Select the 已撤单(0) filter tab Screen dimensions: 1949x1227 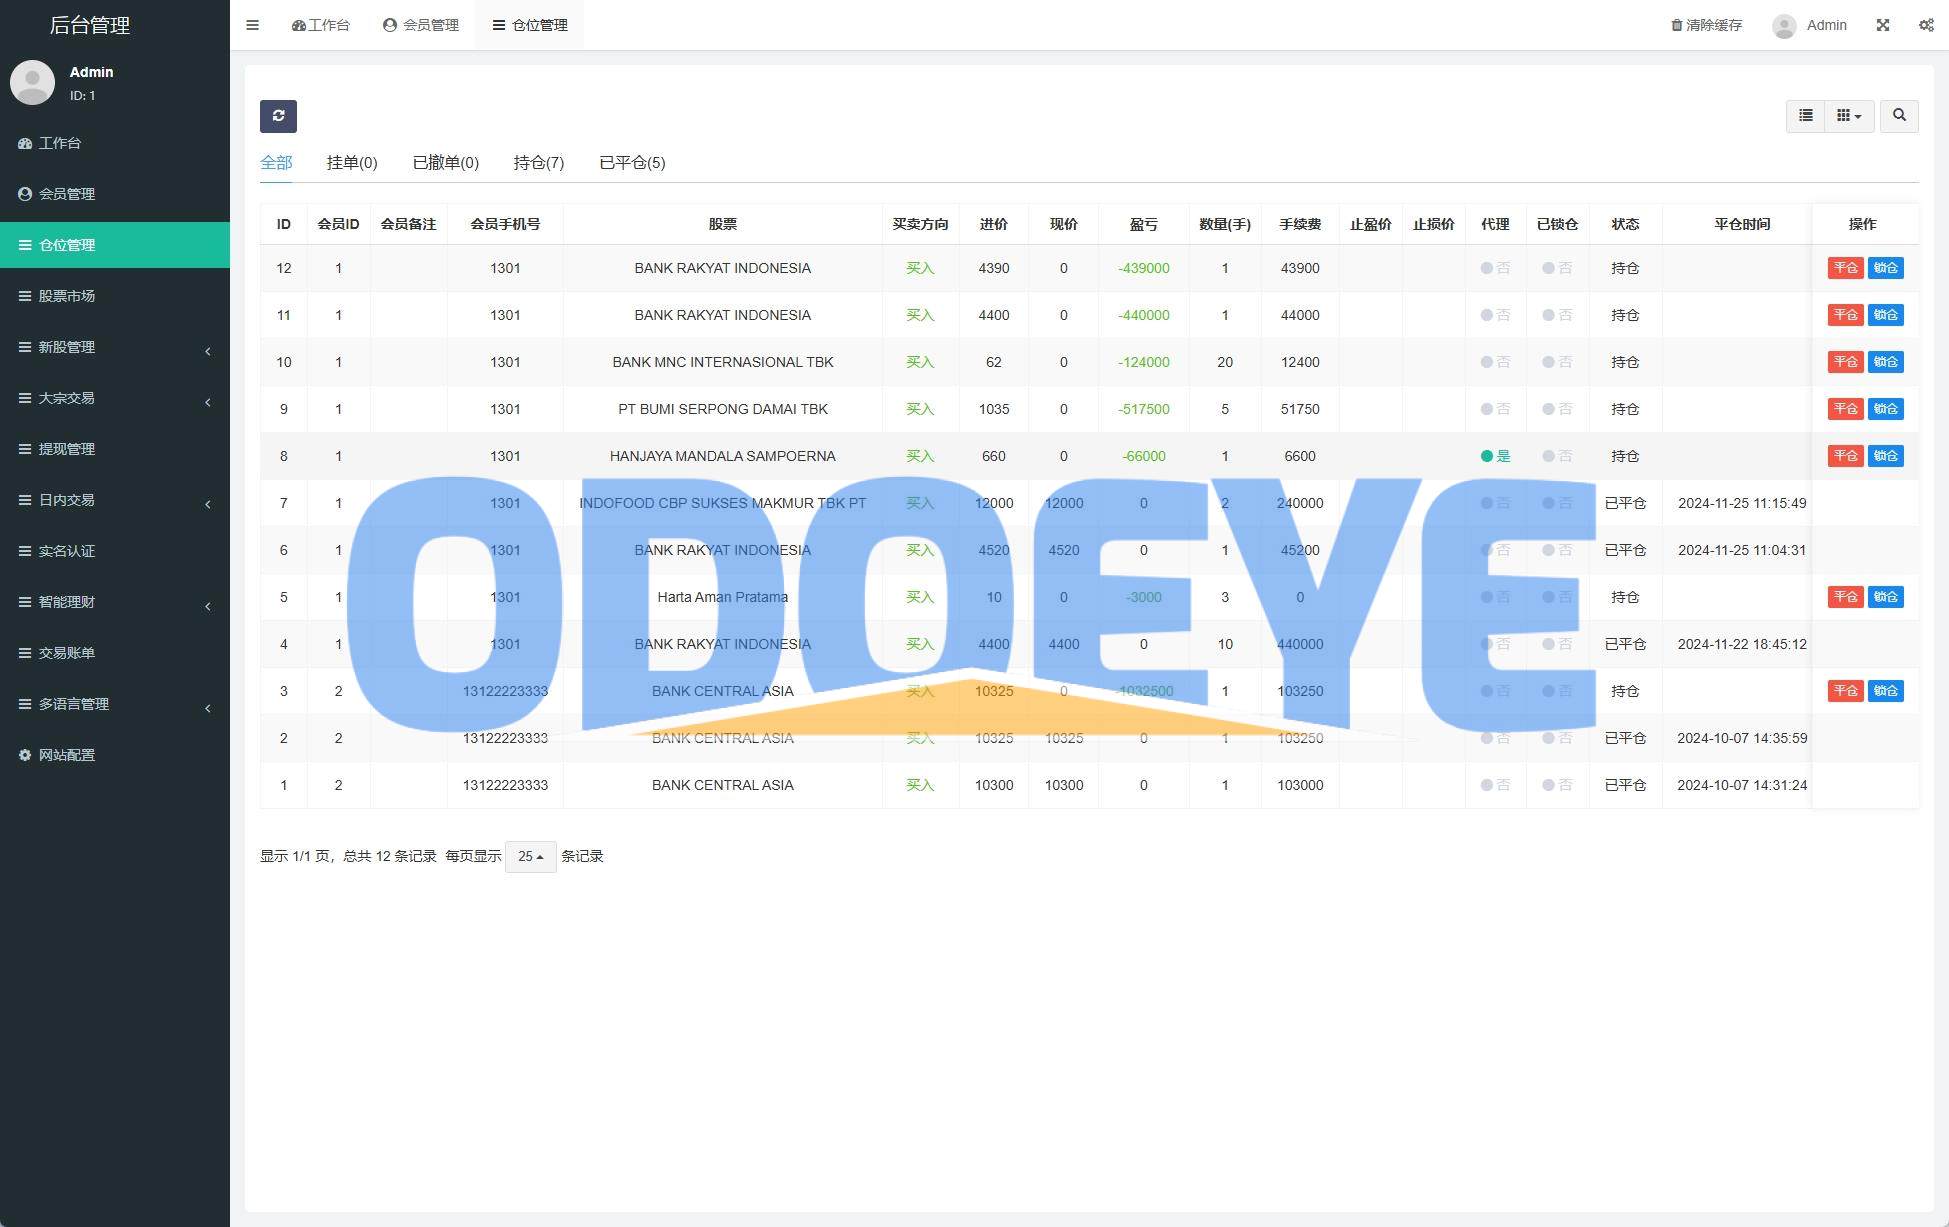tap(446, 163)
